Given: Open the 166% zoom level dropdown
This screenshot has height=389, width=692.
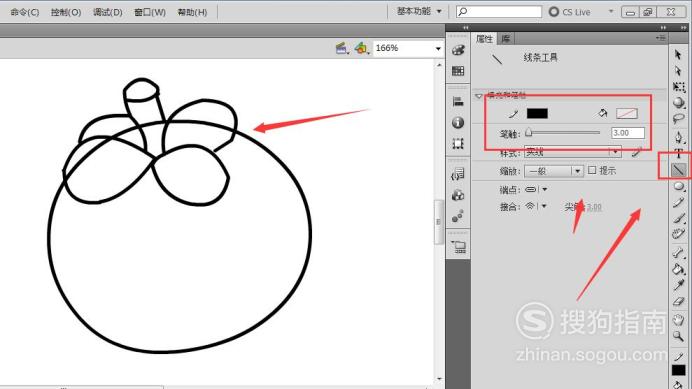Looking at the screenshot, I should [x=408, y=48].
